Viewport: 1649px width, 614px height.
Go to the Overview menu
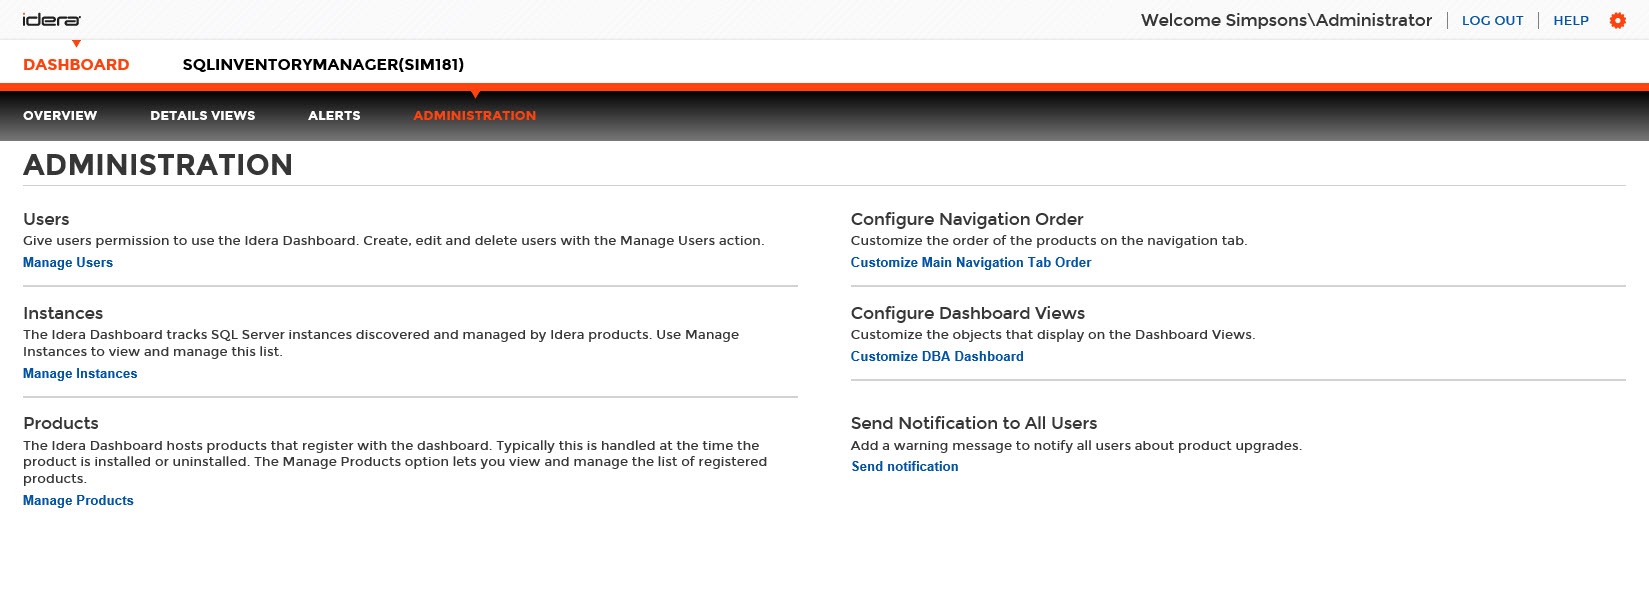(x=60, y=116)
